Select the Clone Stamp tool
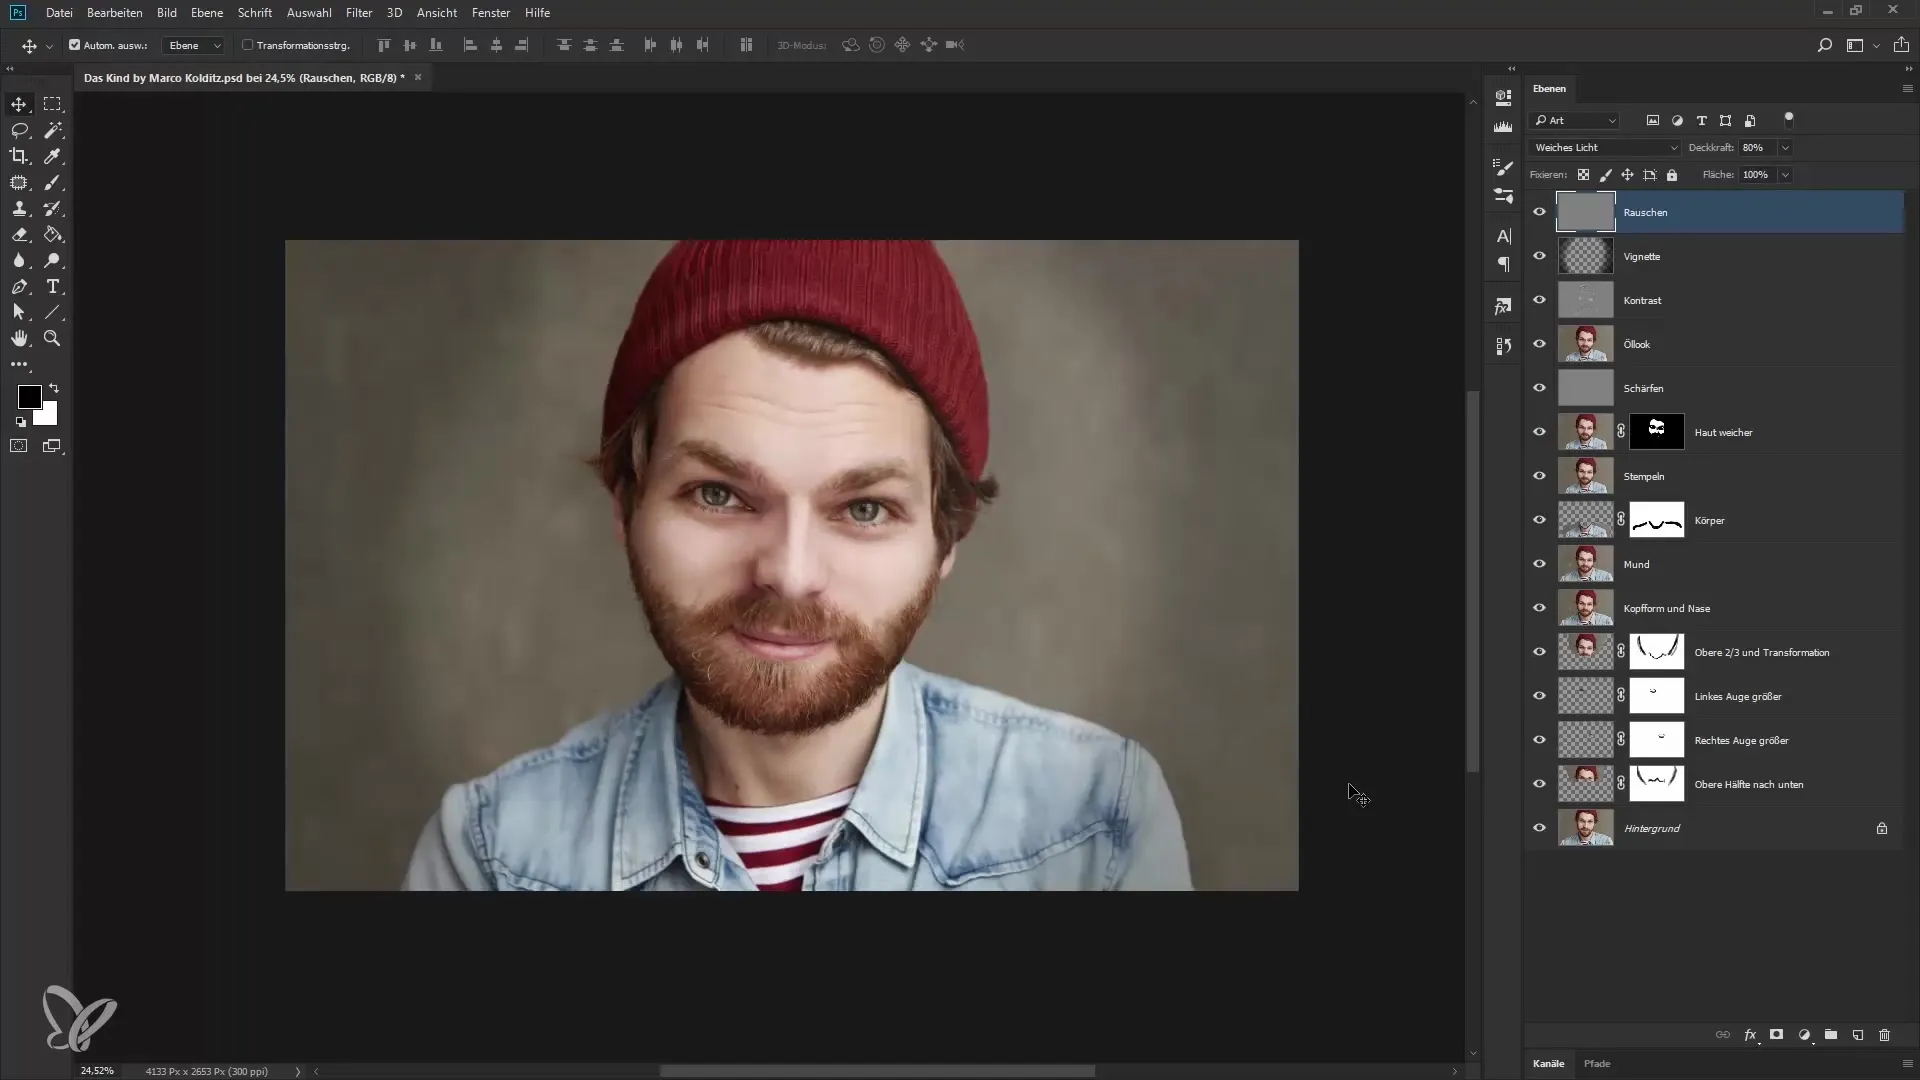 coord(19,208)
